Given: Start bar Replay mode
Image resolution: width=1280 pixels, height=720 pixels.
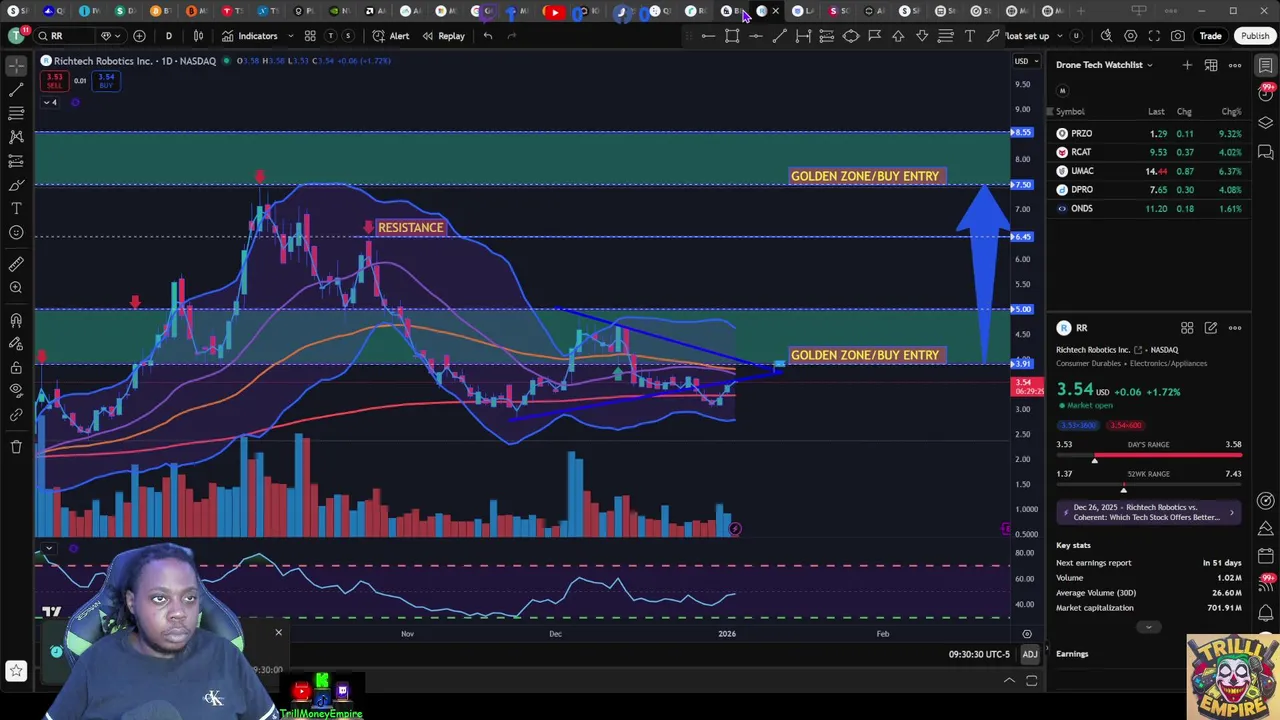Looking at the screenshot, I should [x=443, y=36].
